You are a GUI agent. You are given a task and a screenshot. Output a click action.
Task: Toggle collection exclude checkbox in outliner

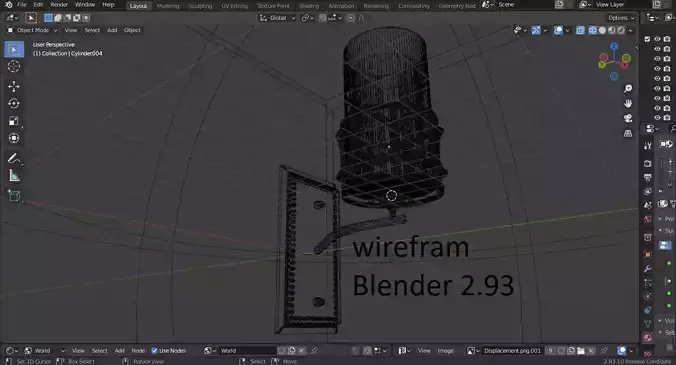pyautogui.click(x=647, y=39)
